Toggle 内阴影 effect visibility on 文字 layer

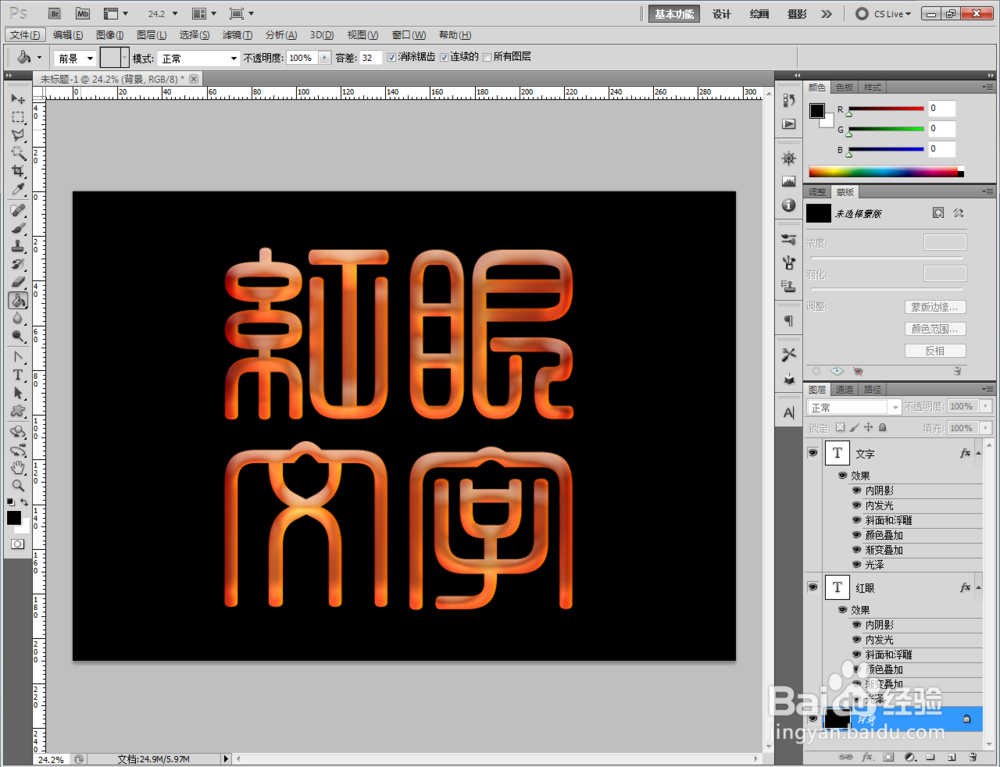click(857, 490)
